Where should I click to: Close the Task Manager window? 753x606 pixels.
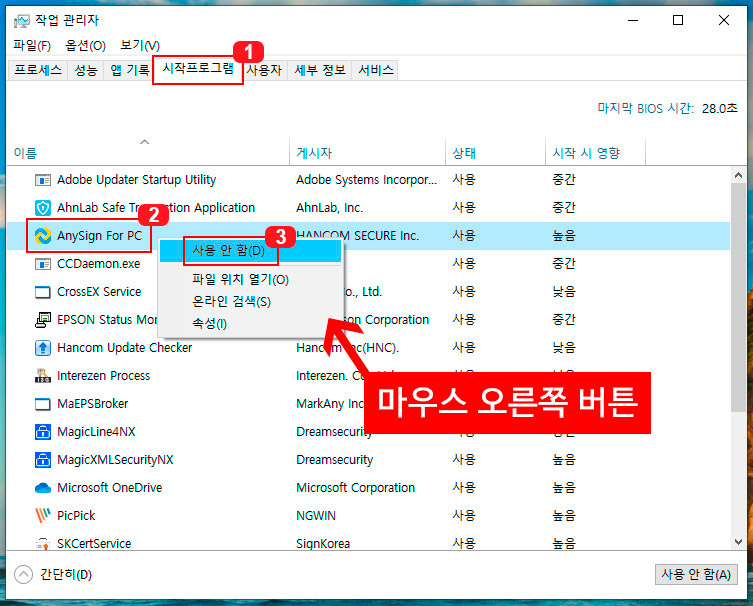click(724, 20)
